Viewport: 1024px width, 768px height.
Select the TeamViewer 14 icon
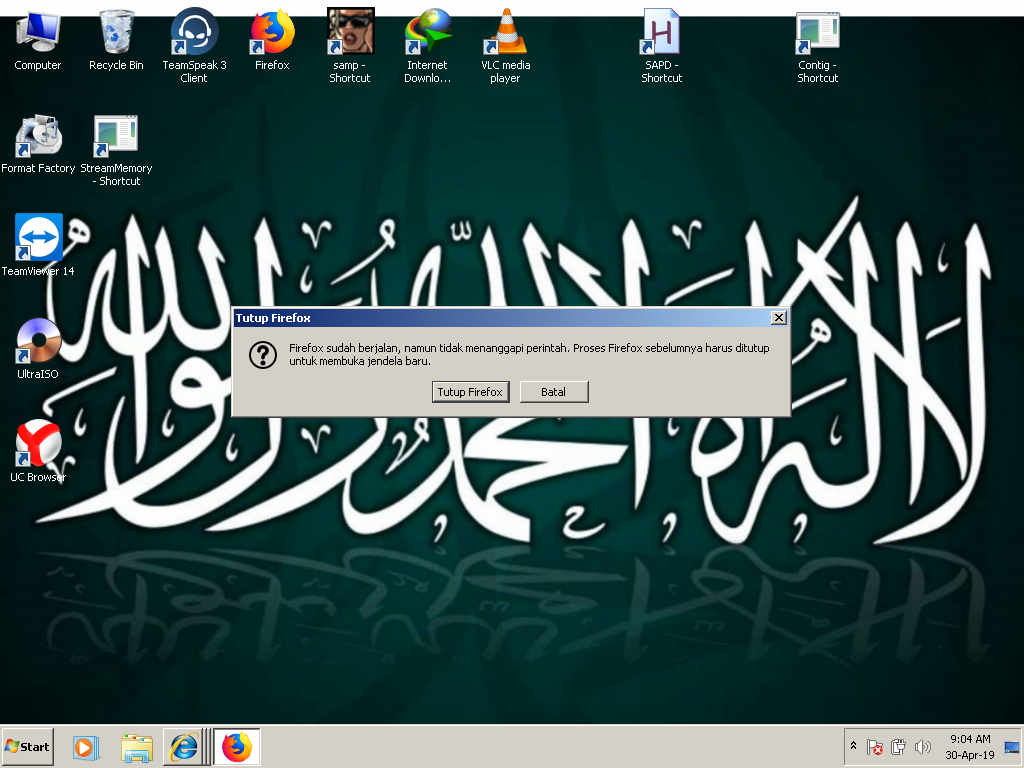tap(38, 245)
